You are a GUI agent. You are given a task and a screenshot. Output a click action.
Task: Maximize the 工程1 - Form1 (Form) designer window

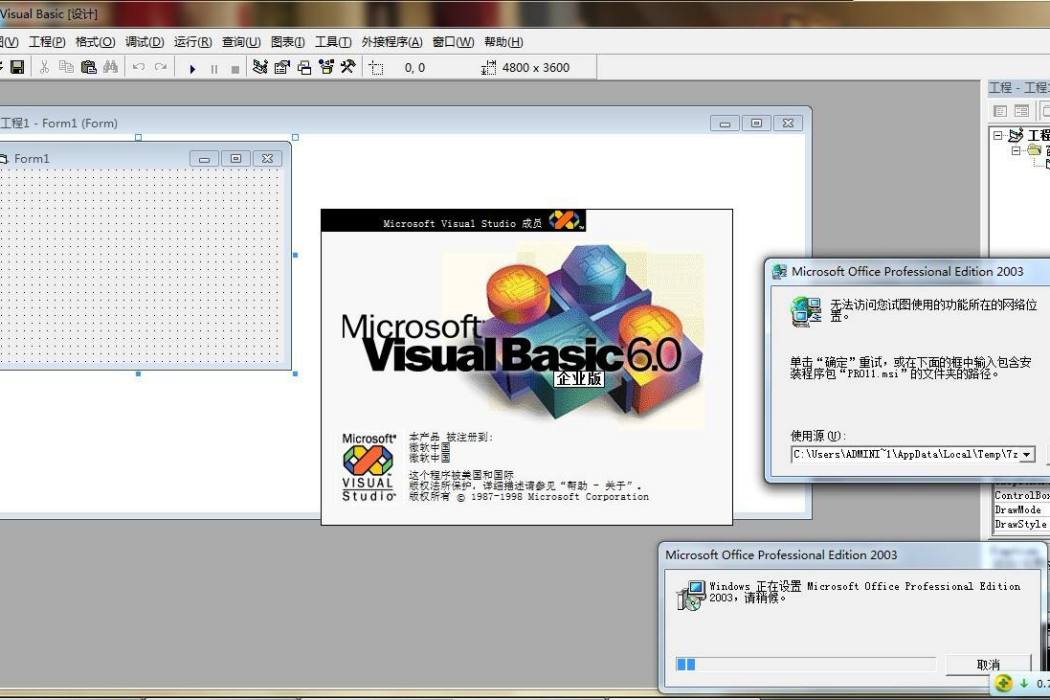point(756,123)
